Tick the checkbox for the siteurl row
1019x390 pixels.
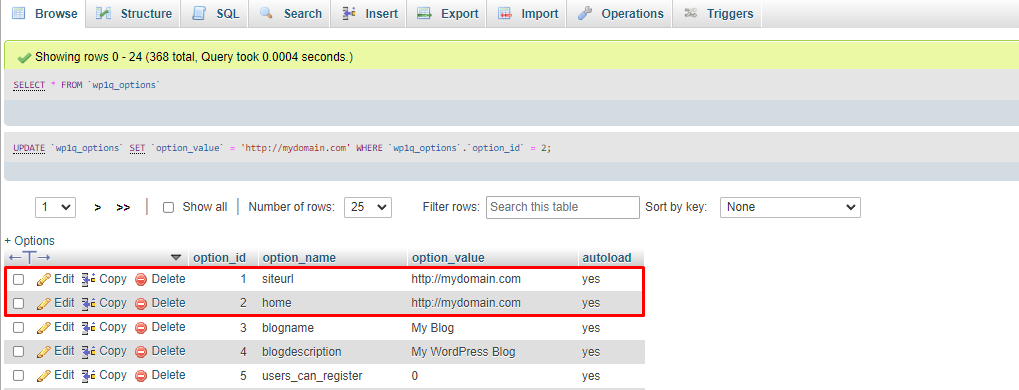(x=19, y=280)
